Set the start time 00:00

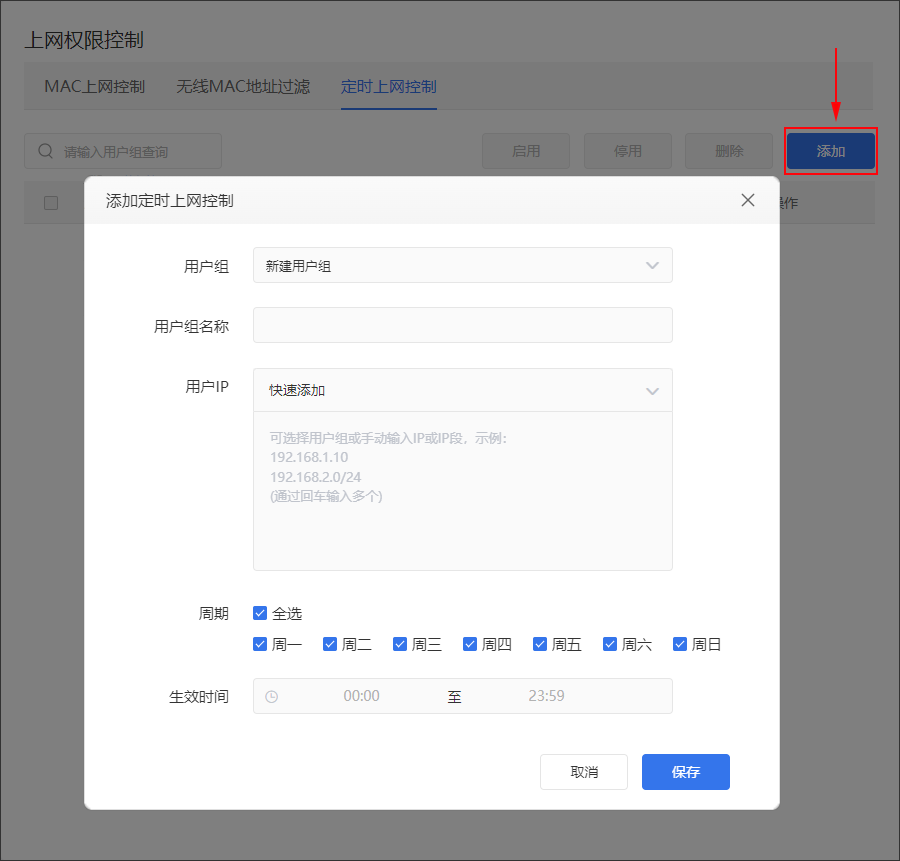(x=362, y=696)
